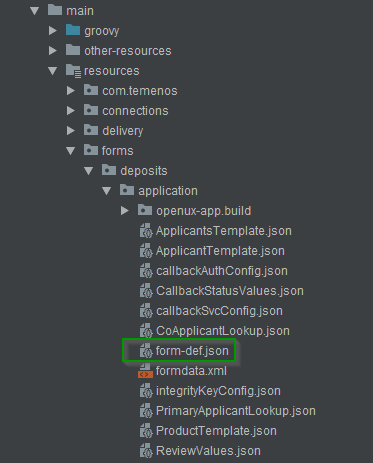Click the com.temenos package folder icon
The width and height of the screenshot is (373, 463).
91,90
